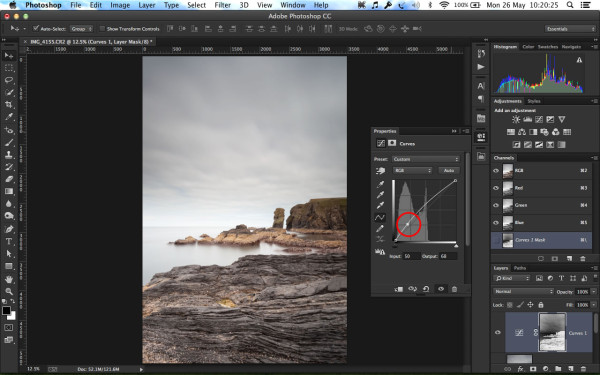The image size is (600, 375).
Task: Select the Rectangular Marquee tool
Action: tap(8, 68)
